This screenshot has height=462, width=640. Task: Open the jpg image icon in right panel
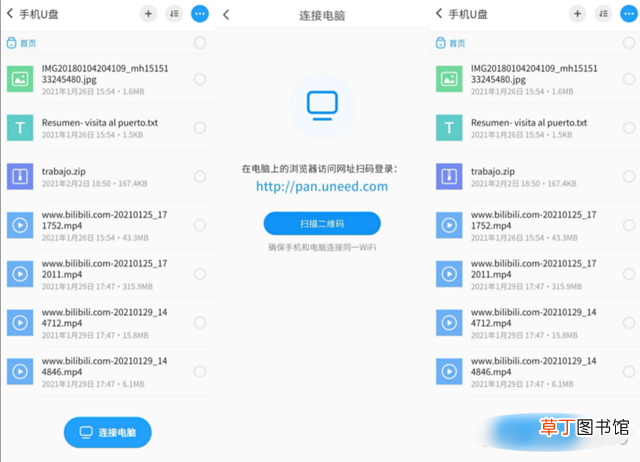coord(449,79)
